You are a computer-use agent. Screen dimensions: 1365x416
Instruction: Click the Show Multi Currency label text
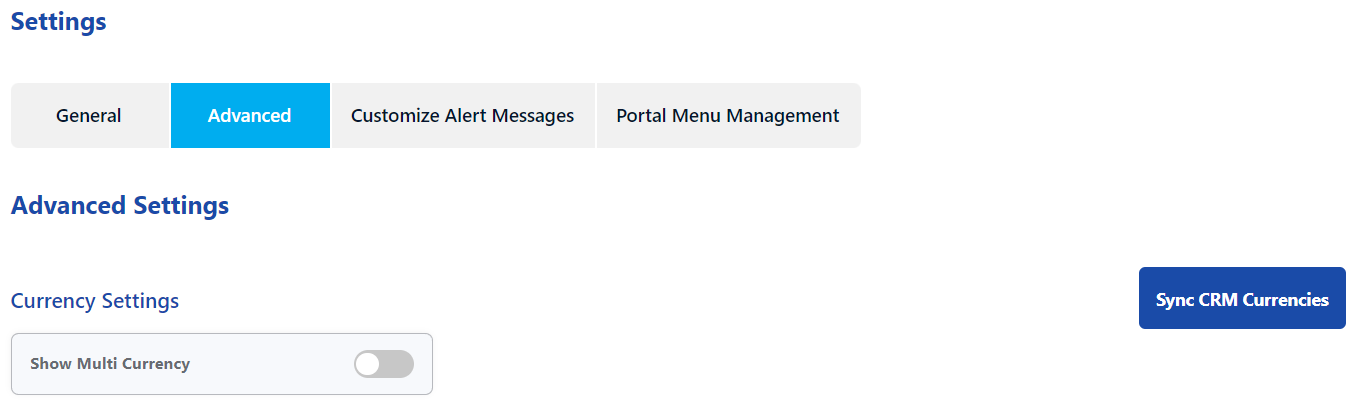pos(110,364)
